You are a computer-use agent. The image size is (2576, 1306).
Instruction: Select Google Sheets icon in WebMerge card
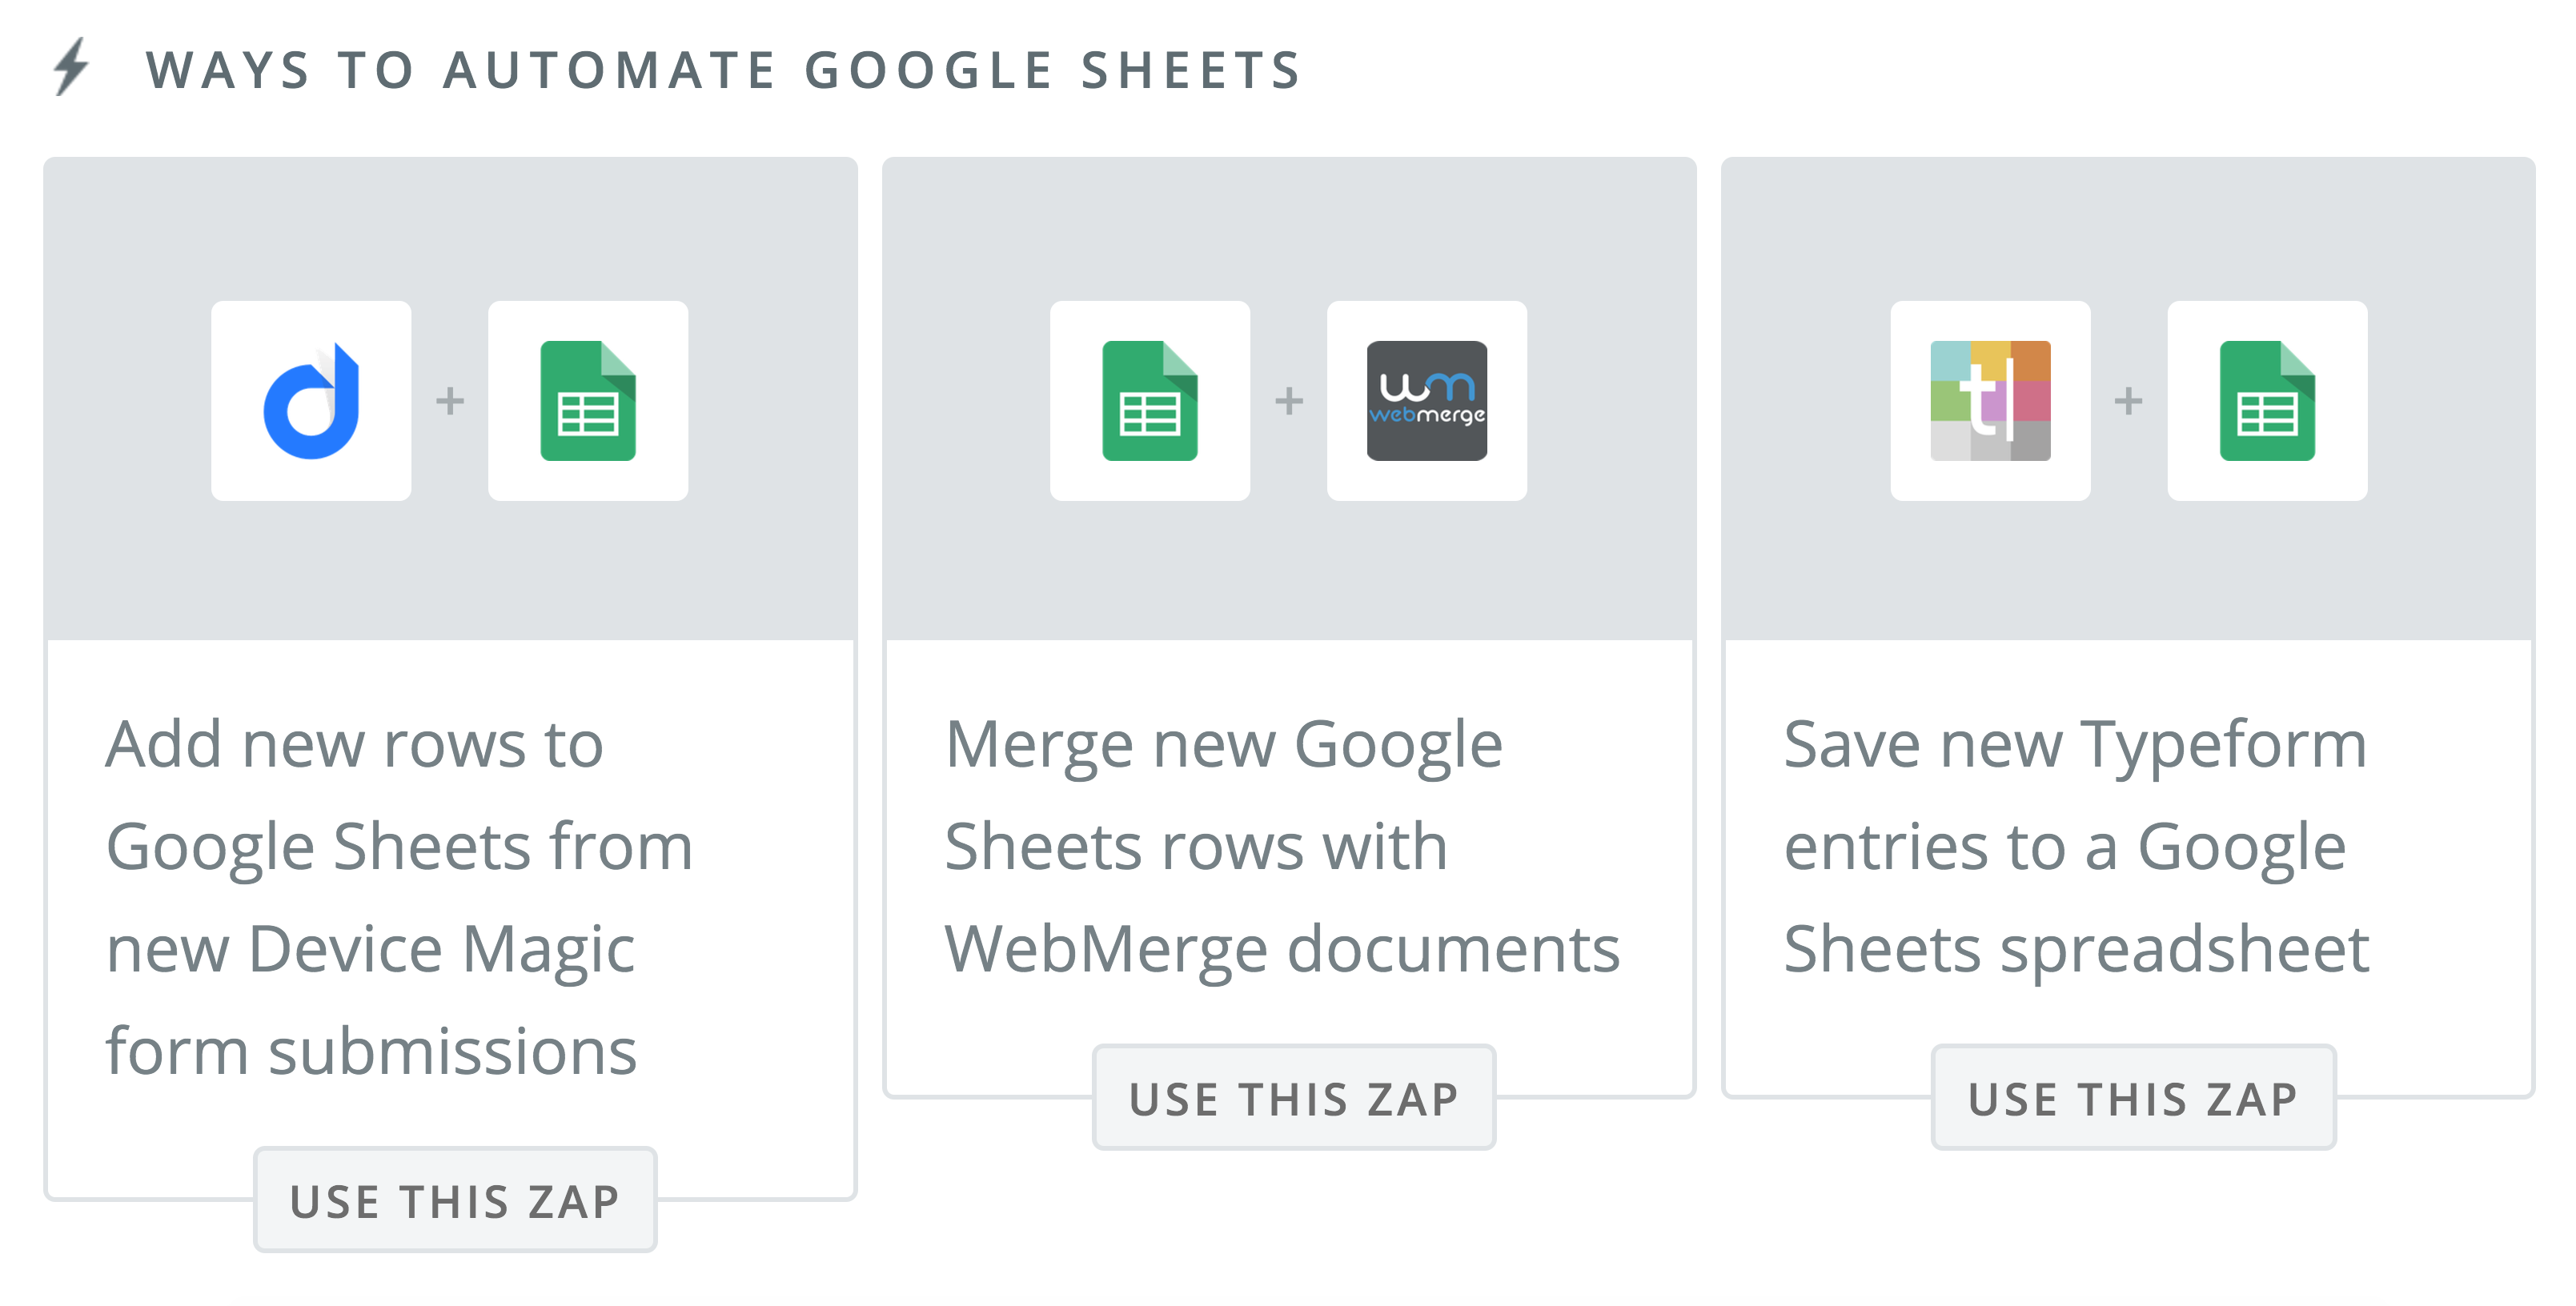click(x=1149, y=401)
